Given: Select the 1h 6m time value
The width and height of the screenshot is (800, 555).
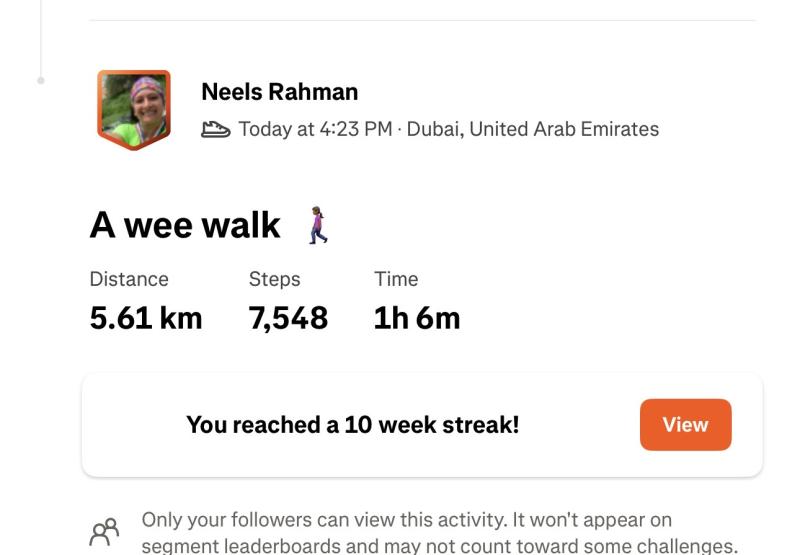Looking at the screenshot, I should [x=417, y=318].
